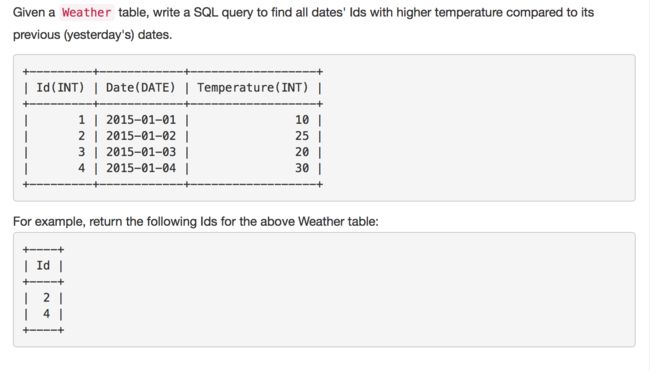This screenshot has width=650, height=371.
Task: Click Id value 3 in Weather table
Action: coord(81,152)
